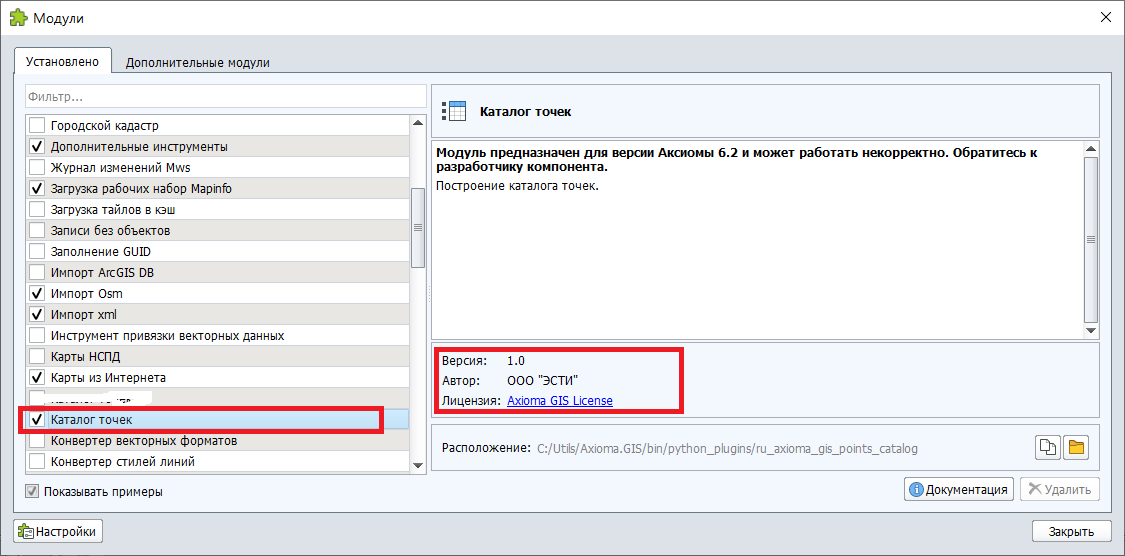Disable the Карты из Интернета checkbox

click(x=37, y=378)
